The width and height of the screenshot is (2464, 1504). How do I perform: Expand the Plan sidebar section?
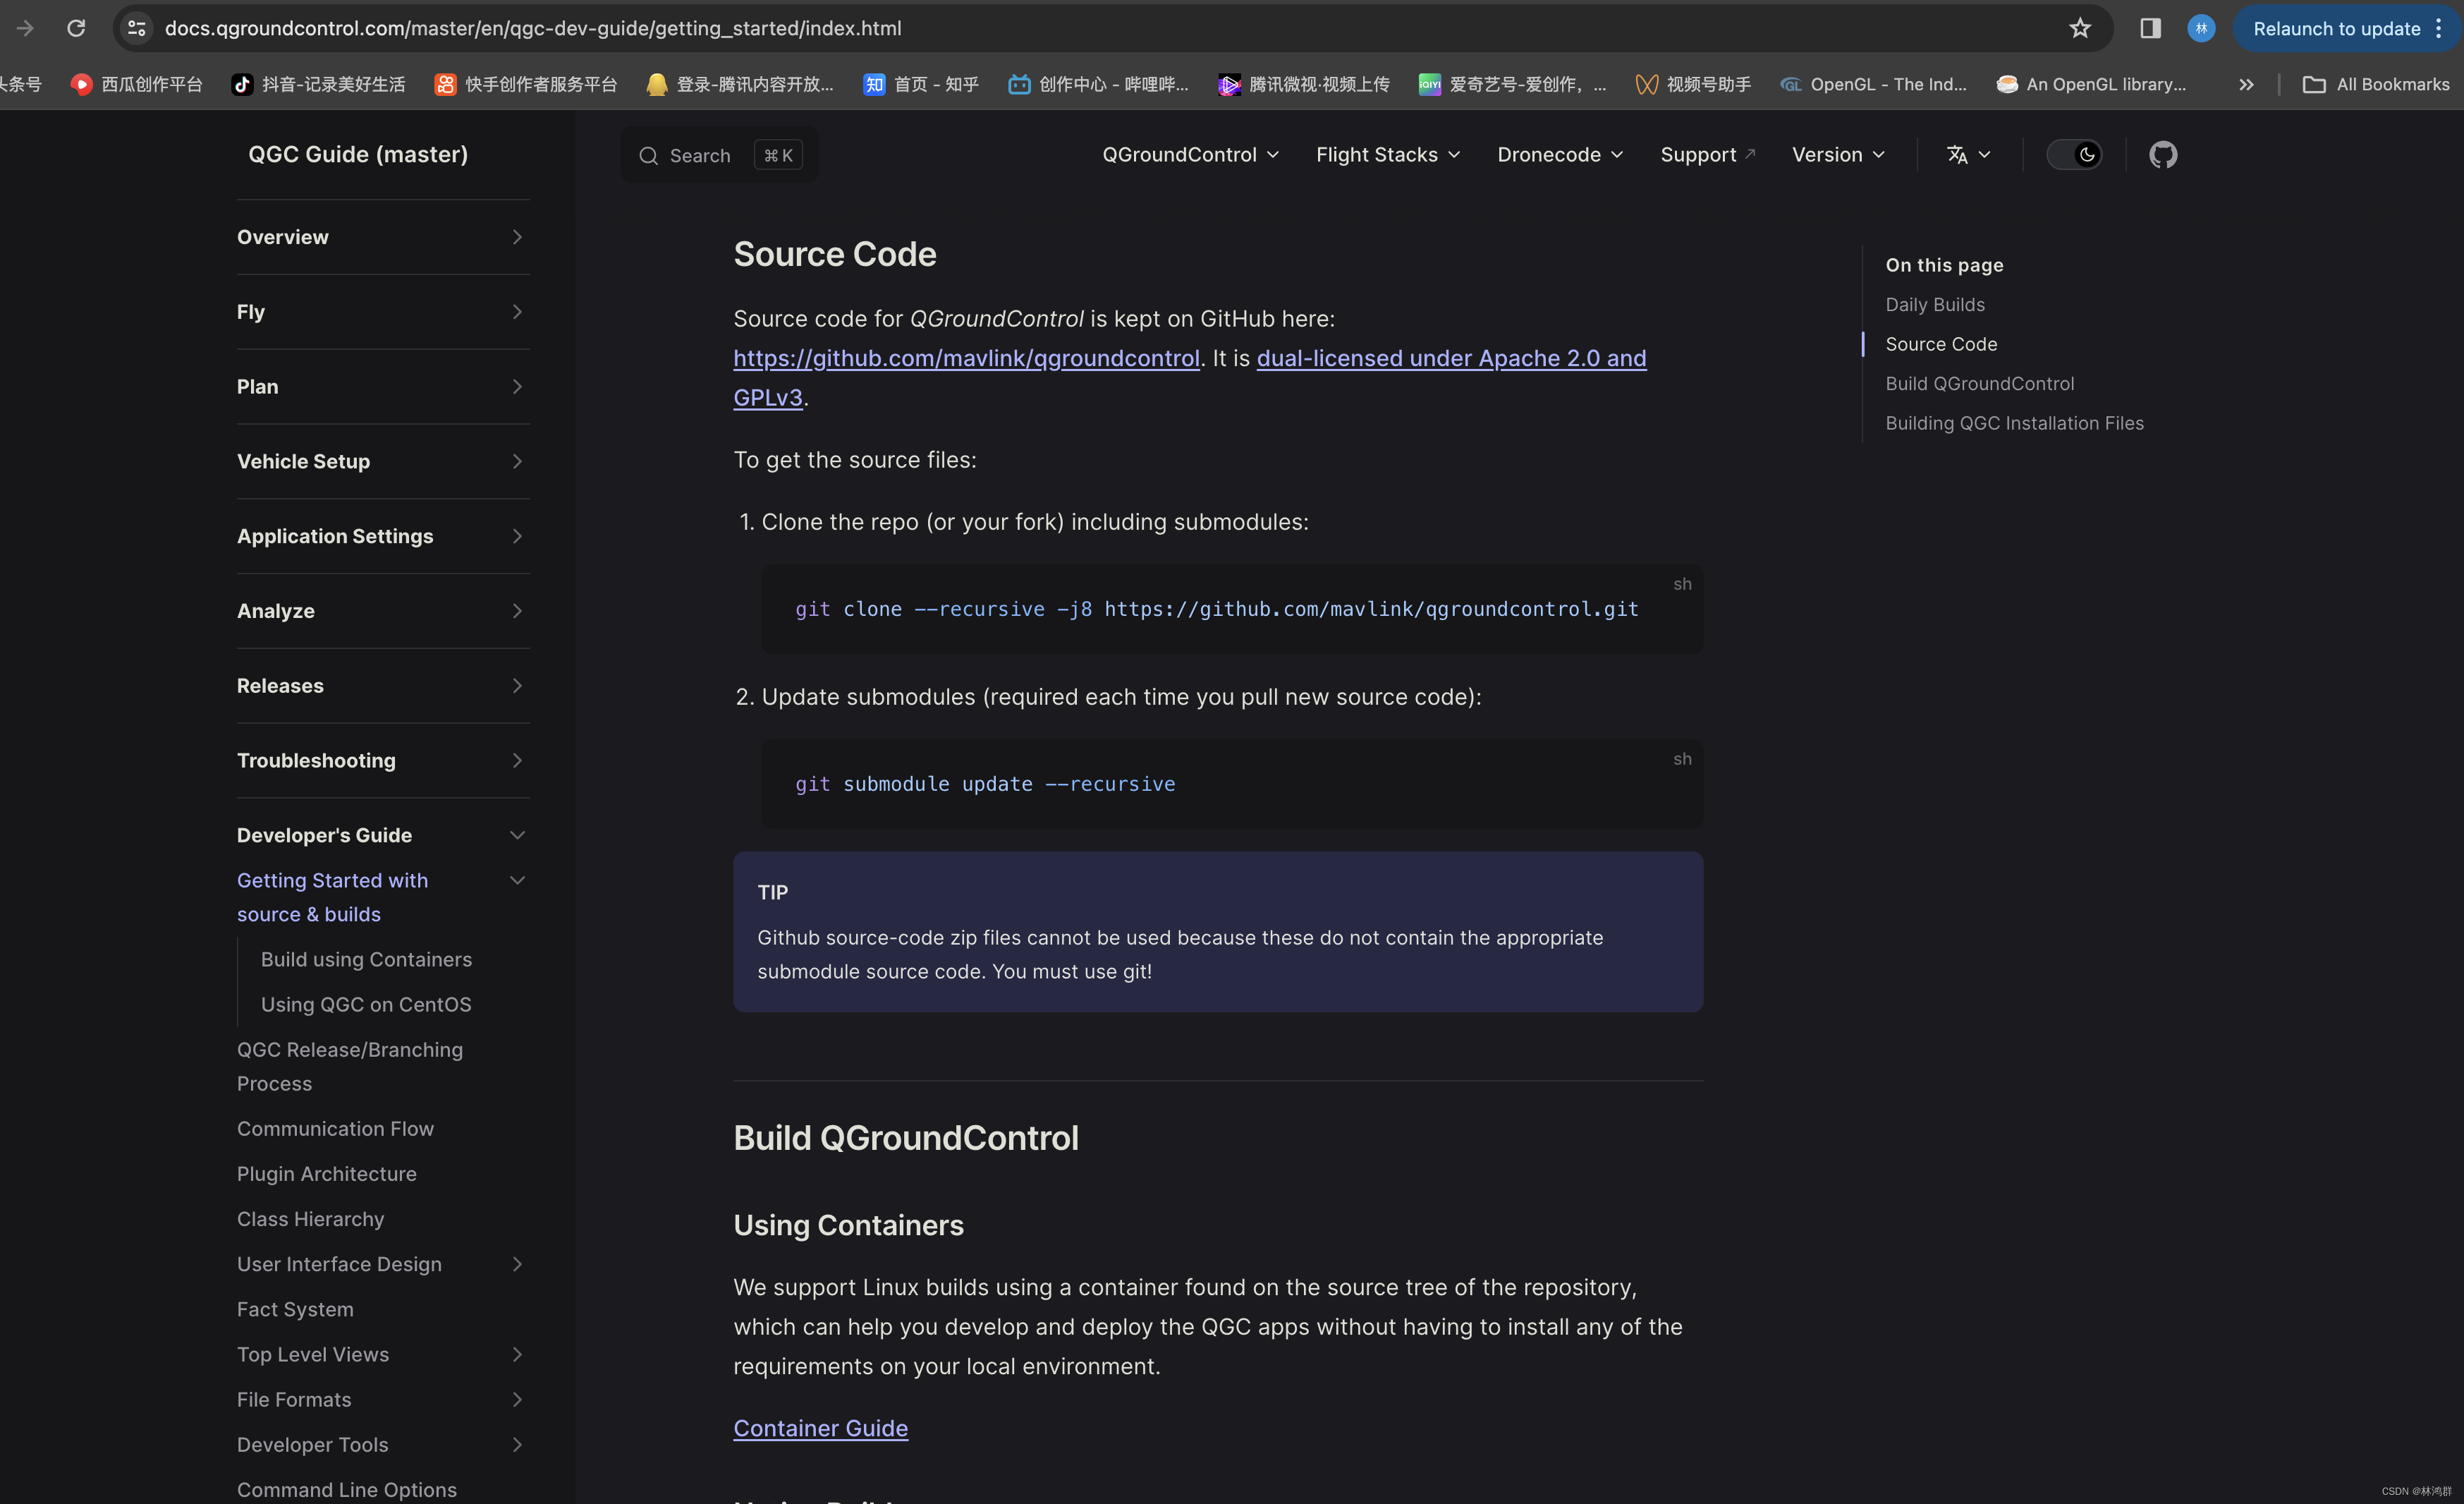383,387
